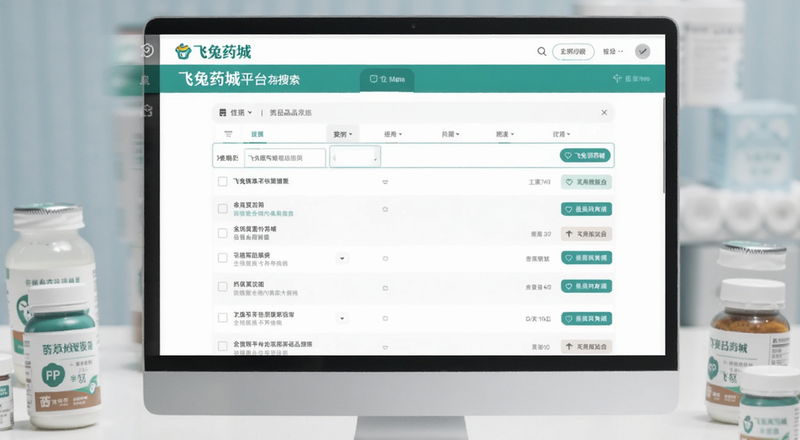
Task: Open search with the magnifier icon
Action: tap(541, 52)
